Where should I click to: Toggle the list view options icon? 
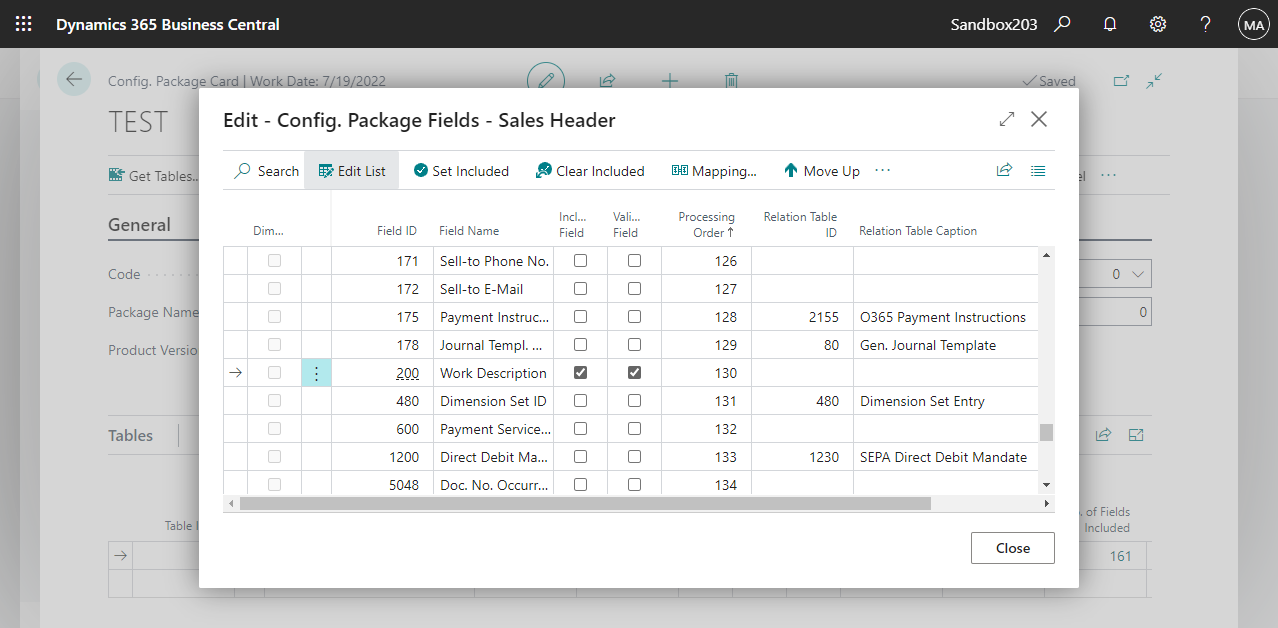pyautogui.click(x=1038, y=171)
